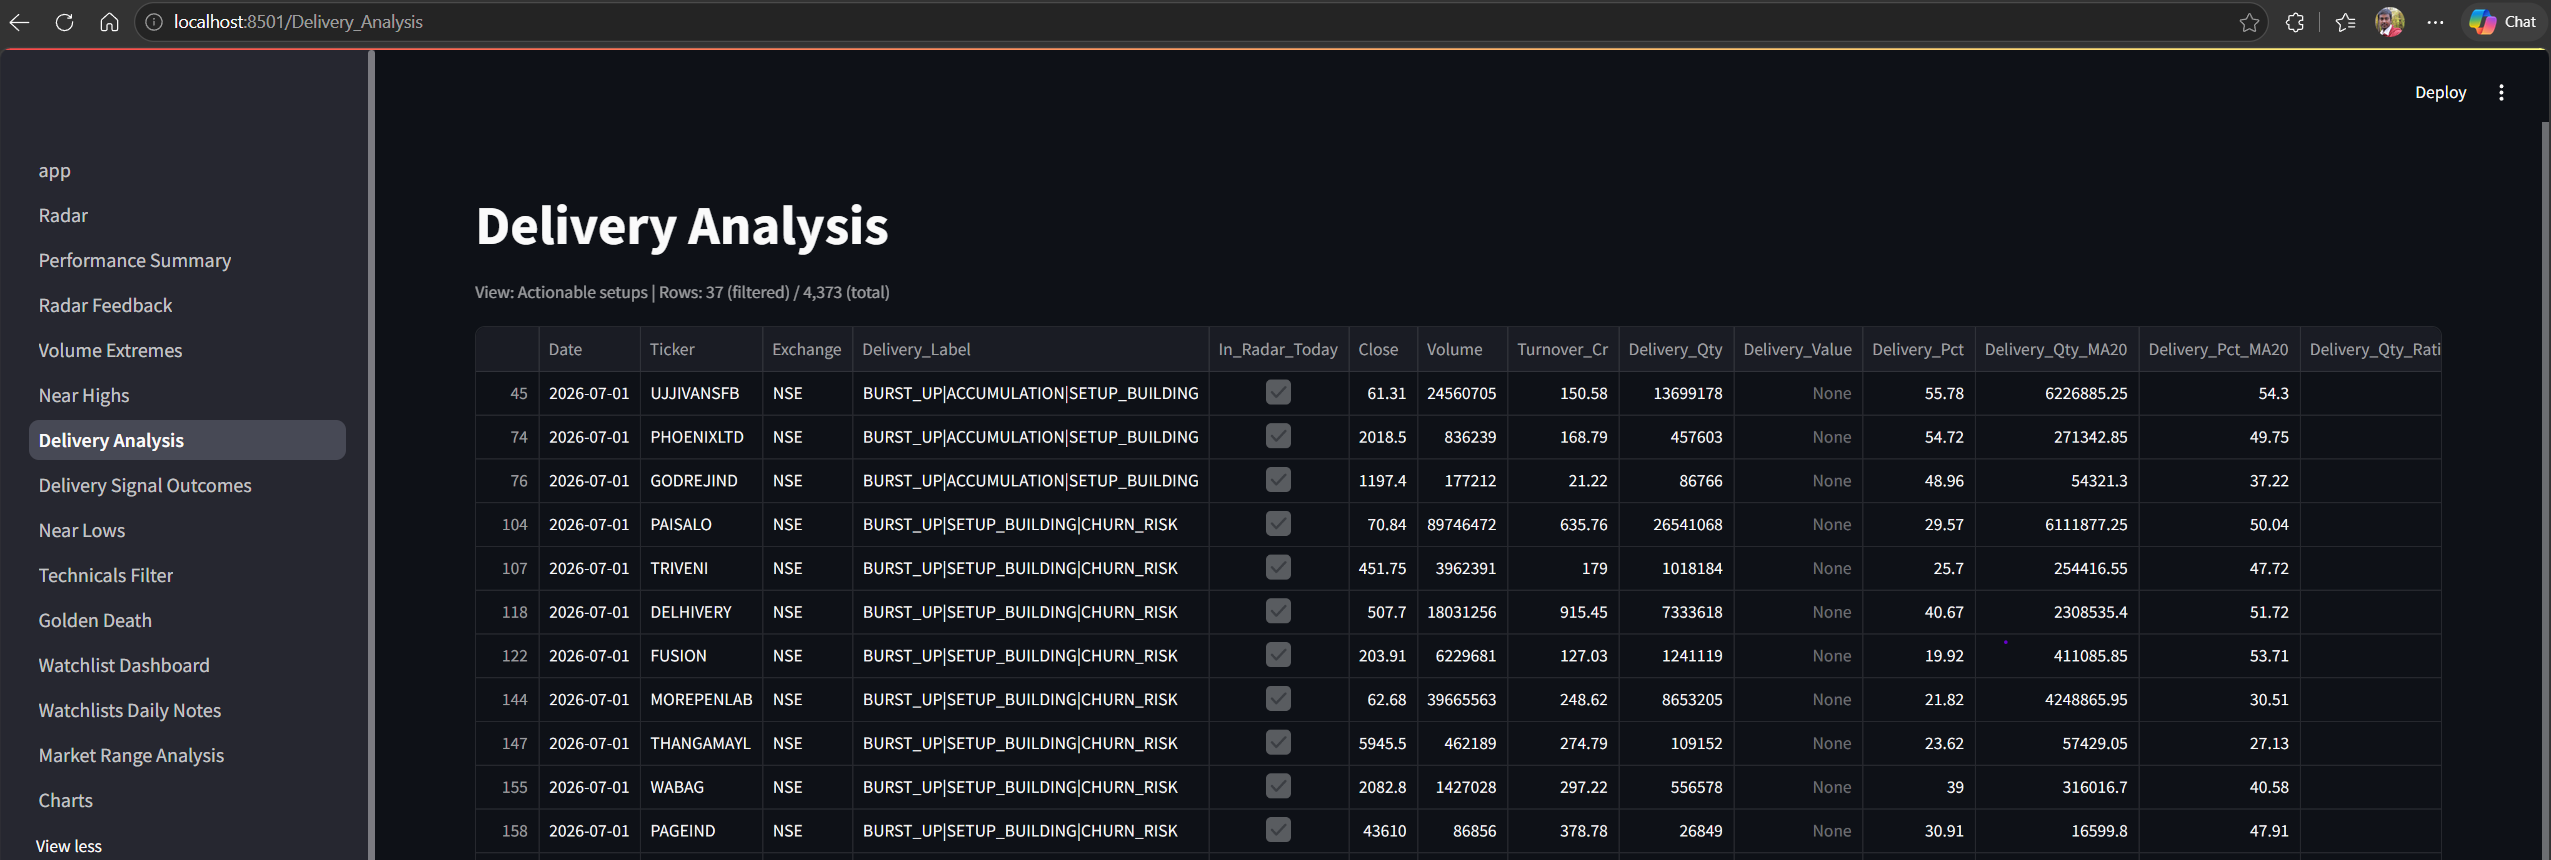Select the Technicals Filter page
The image size is (2551, 860).
pyautogui.click(x=187, y=576)
